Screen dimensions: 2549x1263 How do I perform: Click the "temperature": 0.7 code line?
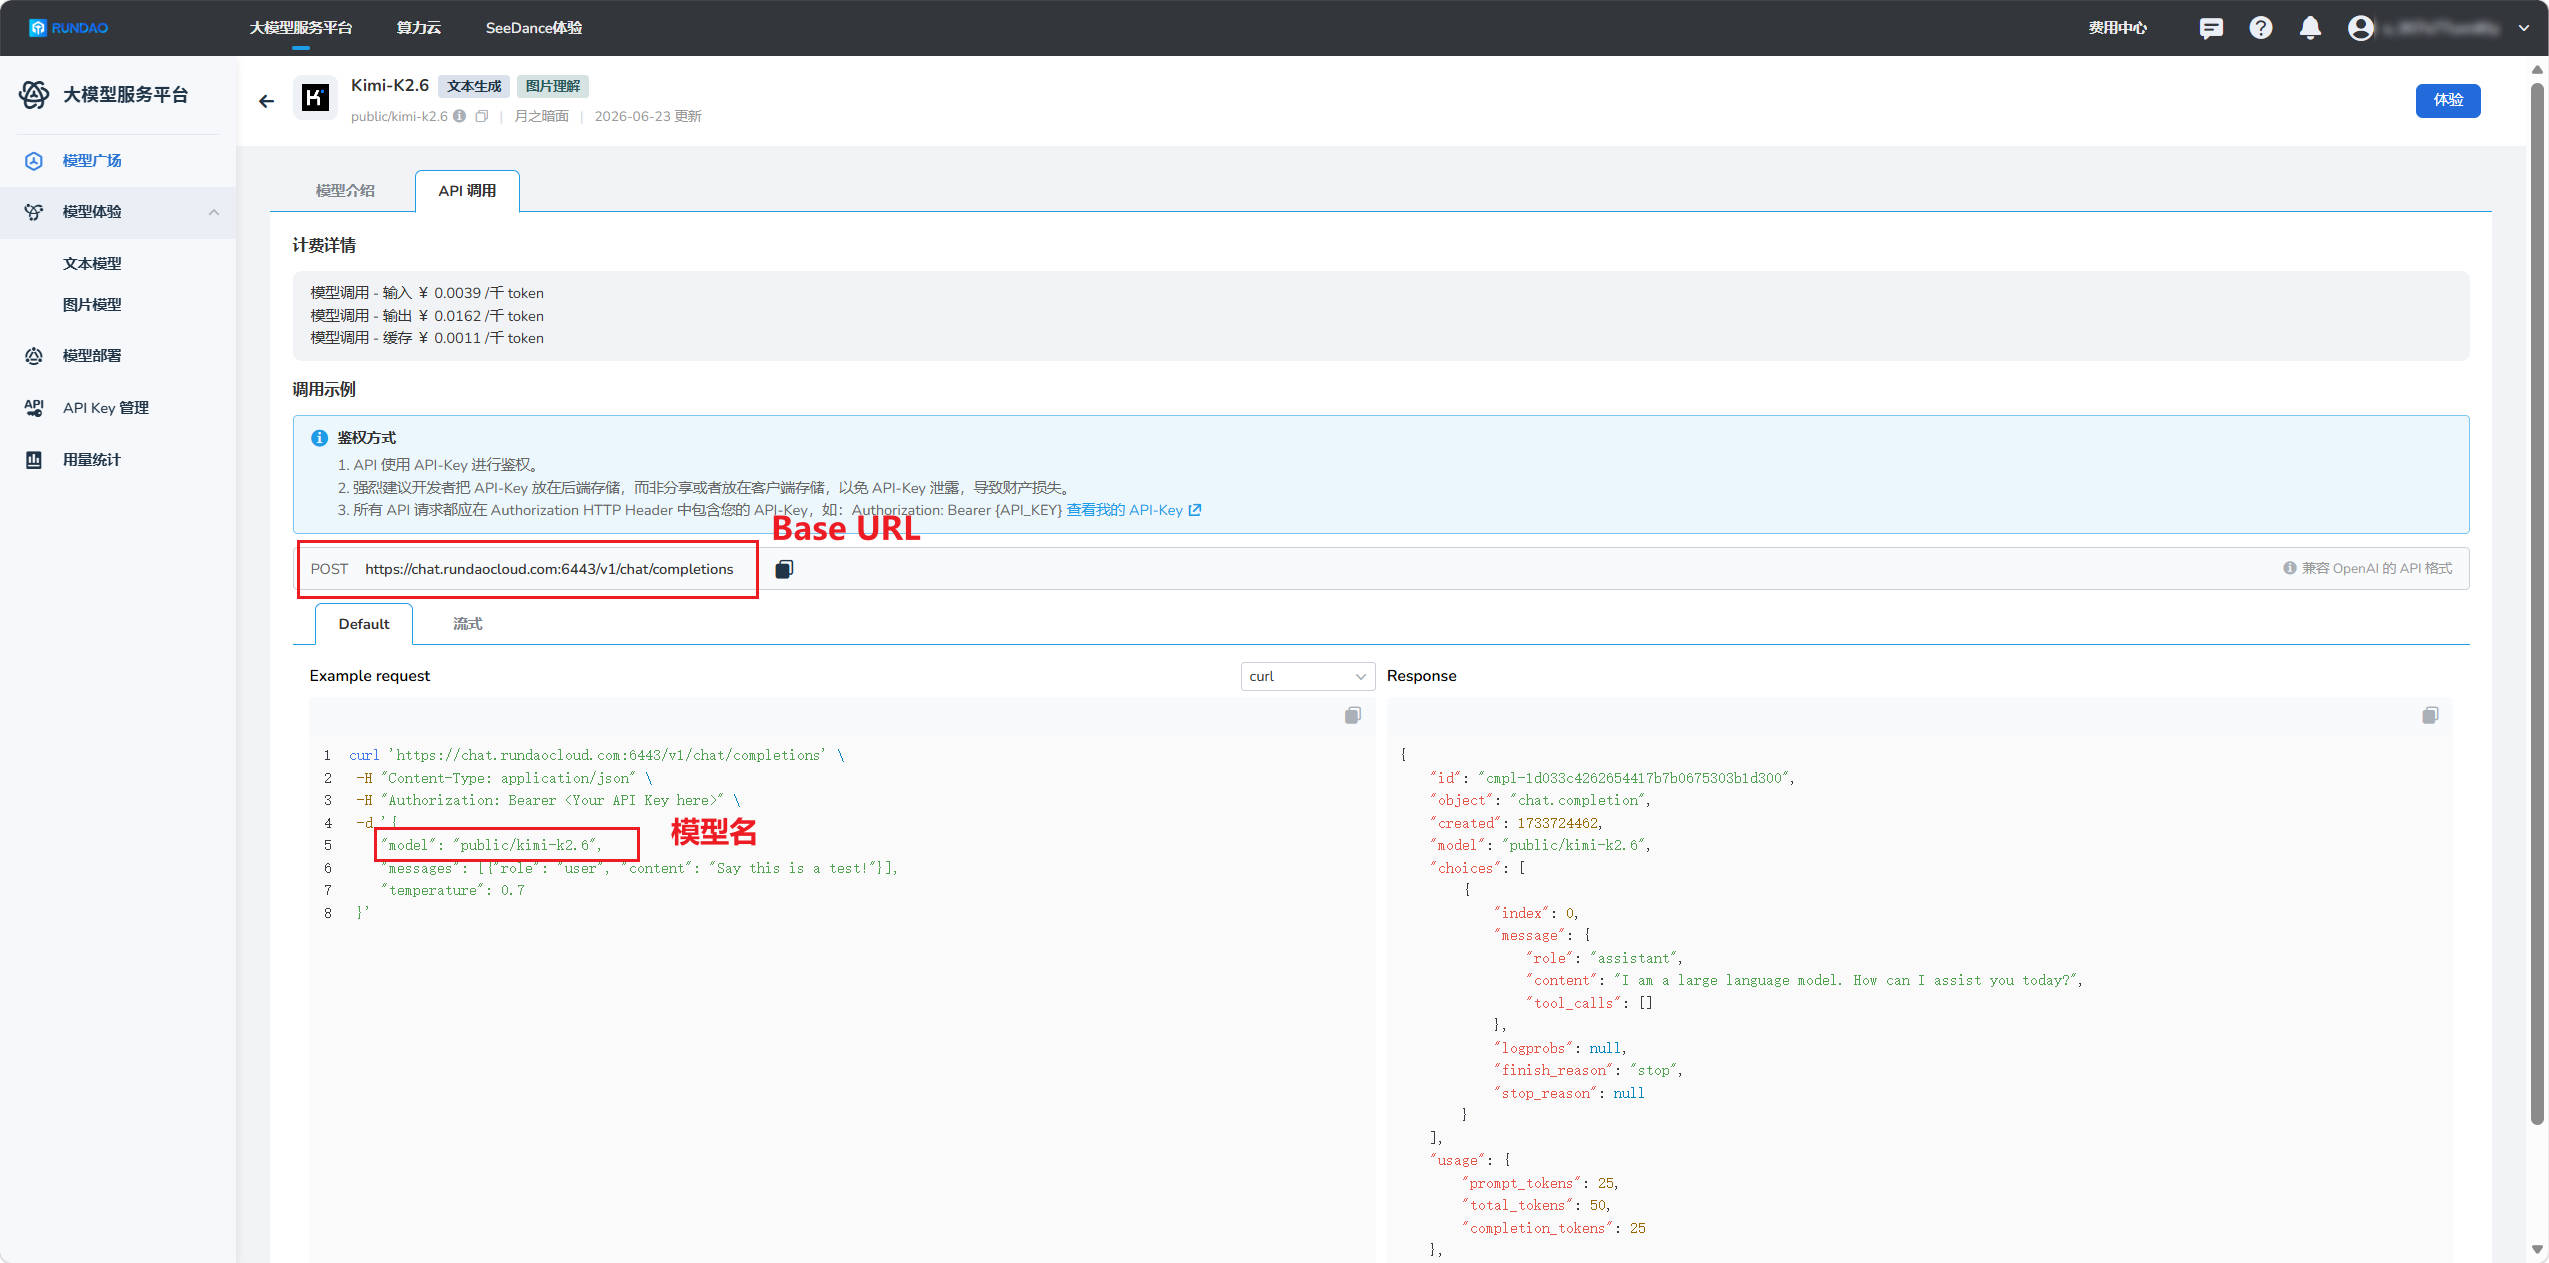pyautogui.click(x=452, y=890)
